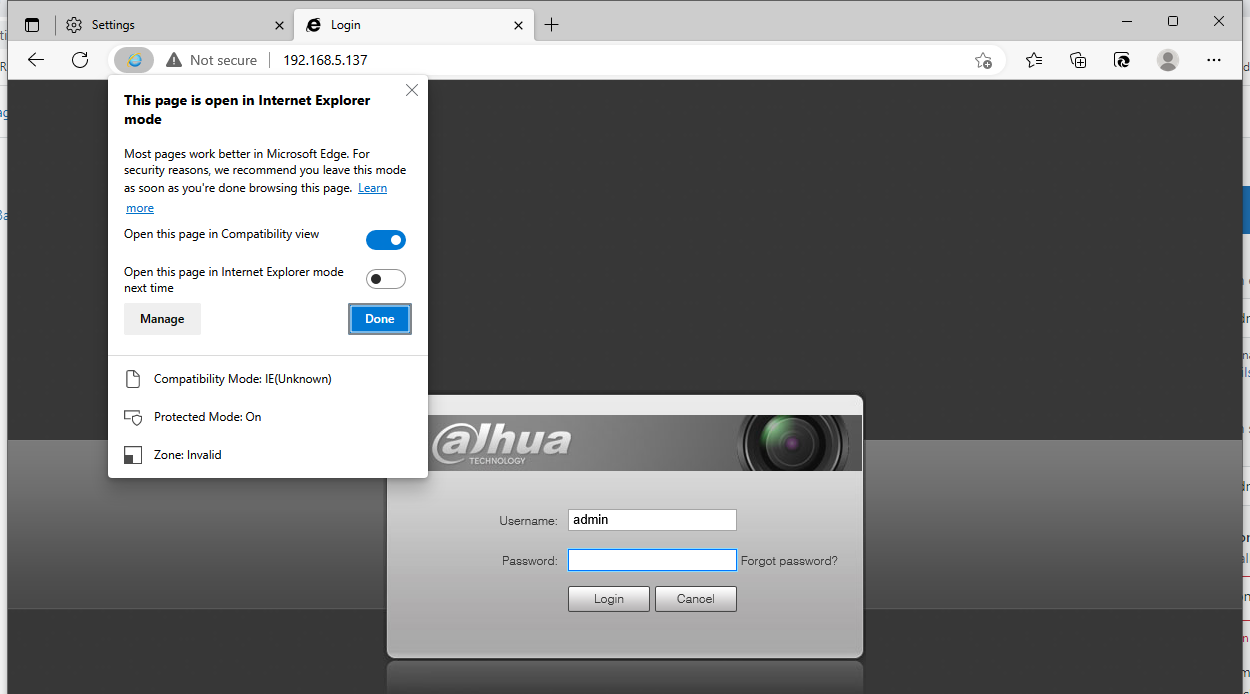Reload the current page
This screenshot has width=1250, height=694.
click(x=80, y=59)
